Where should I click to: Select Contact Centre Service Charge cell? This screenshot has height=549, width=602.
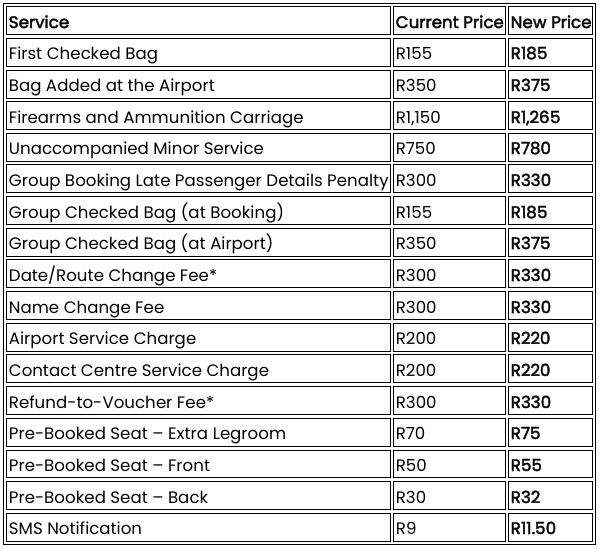198,370
